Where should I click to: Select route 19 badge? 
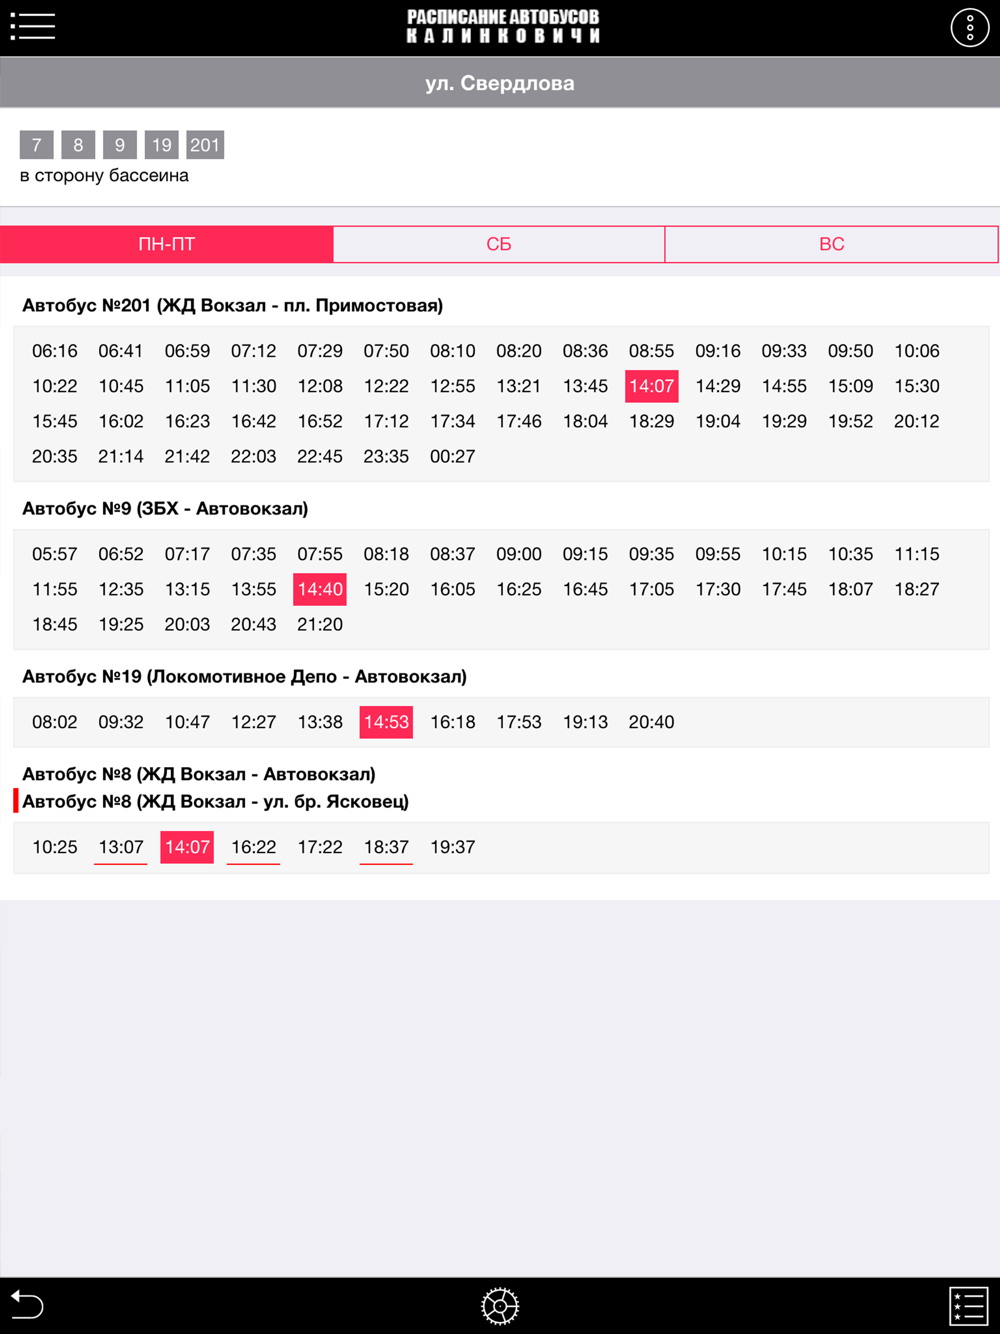[x=161, y=145]
